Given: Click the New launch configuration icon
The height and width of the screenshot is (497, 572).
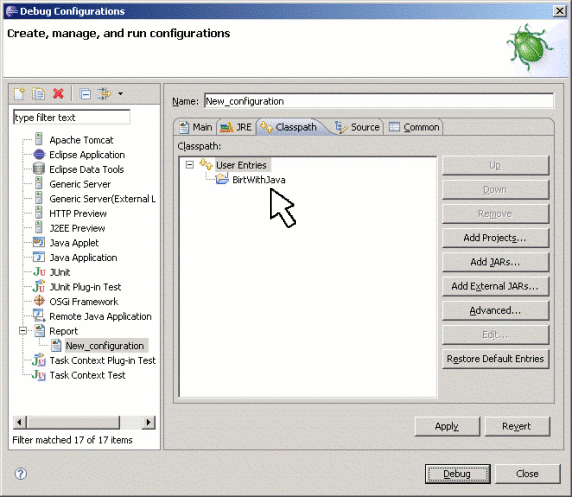Looking at the screenshot, I should [19, 94].
